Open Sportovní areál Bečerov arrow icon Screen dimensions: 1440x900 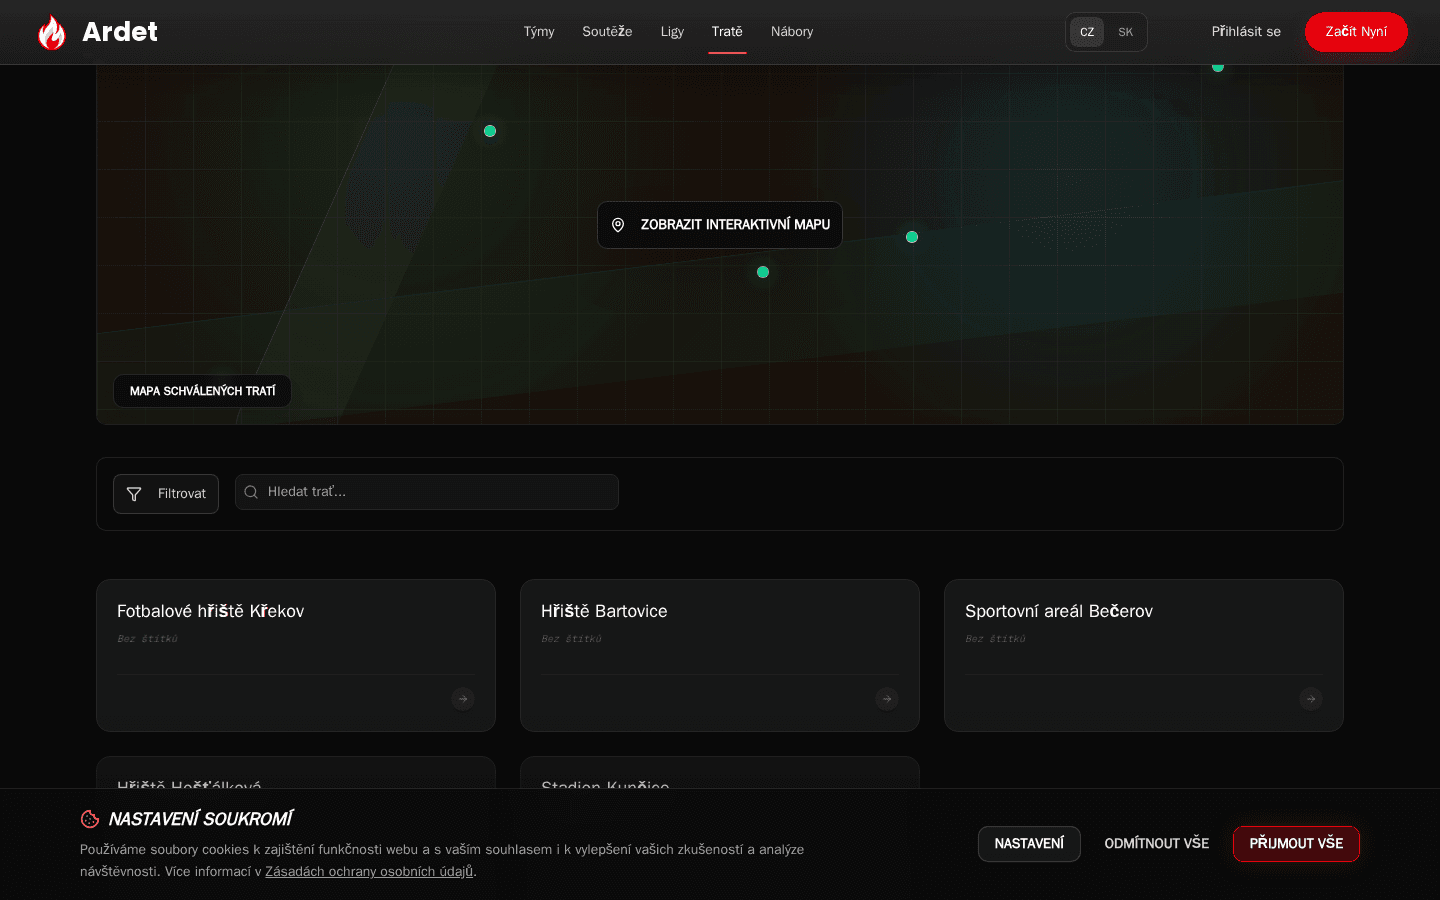1311,699
